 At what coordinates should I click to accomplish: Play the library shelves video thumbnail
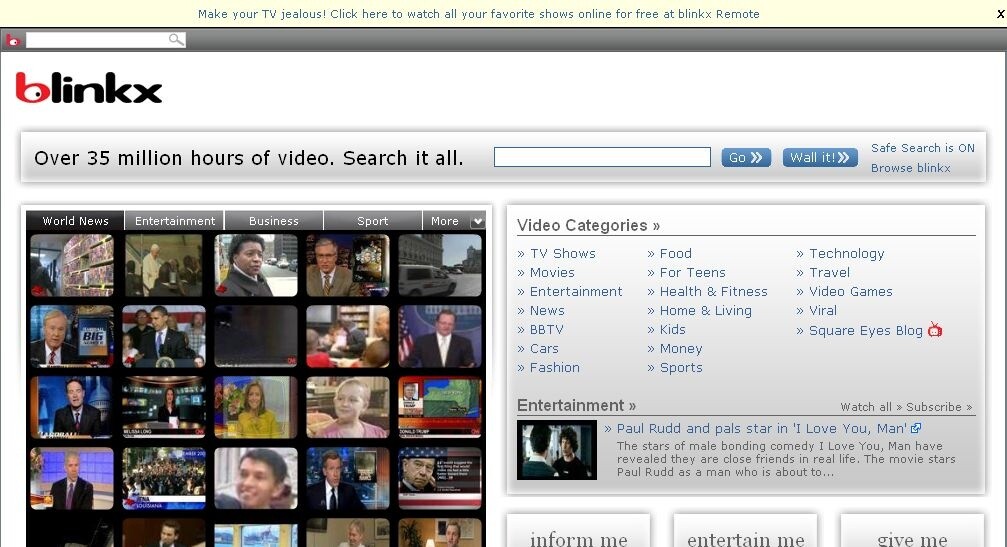tap(72, 265)
